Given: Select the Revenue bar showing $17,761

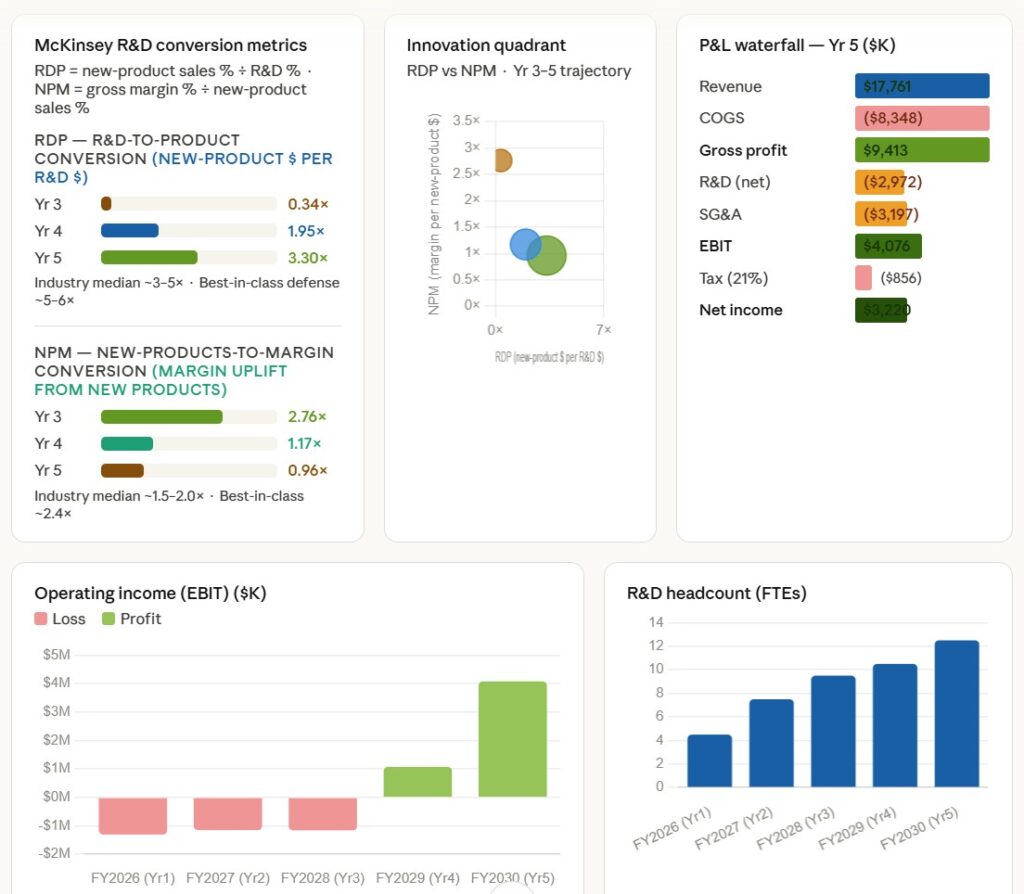Looking at the screenshot, I should click(922, 86).
